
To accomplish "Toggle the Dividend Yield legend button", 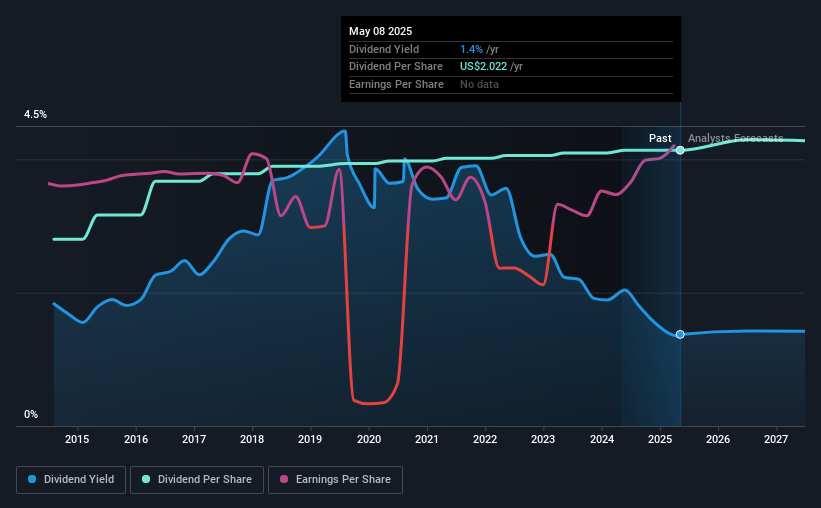I will (x=71, y=480).
